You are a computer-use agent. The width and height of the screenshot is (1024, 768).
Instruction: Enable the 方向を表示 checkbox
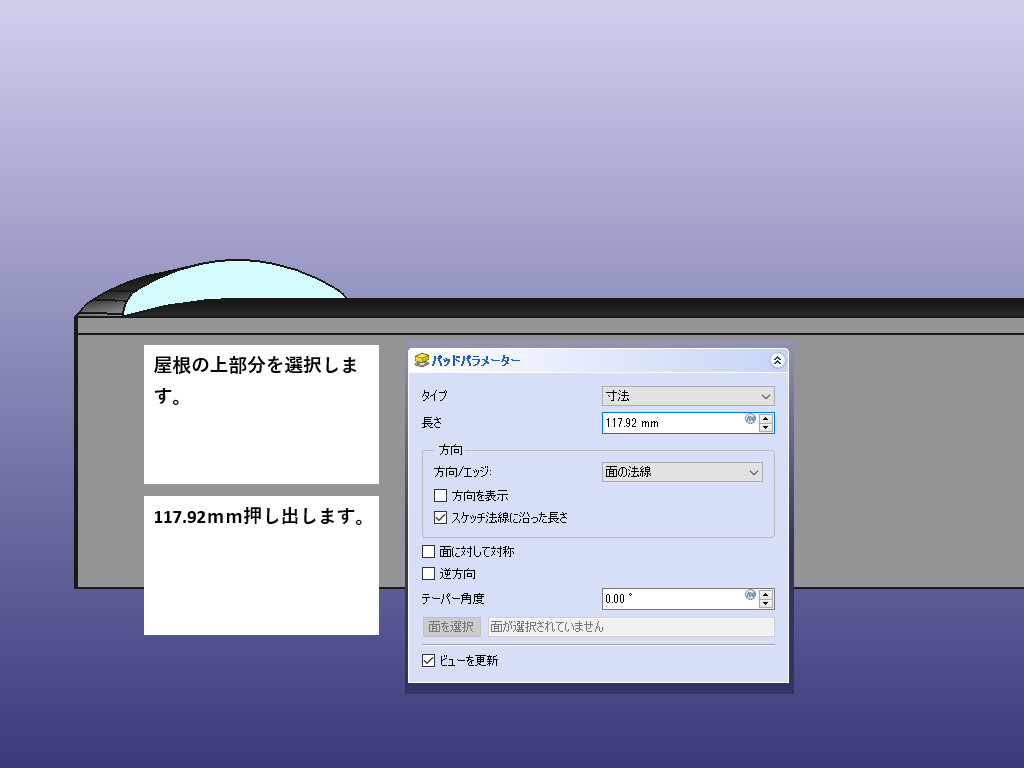point(441,496)
